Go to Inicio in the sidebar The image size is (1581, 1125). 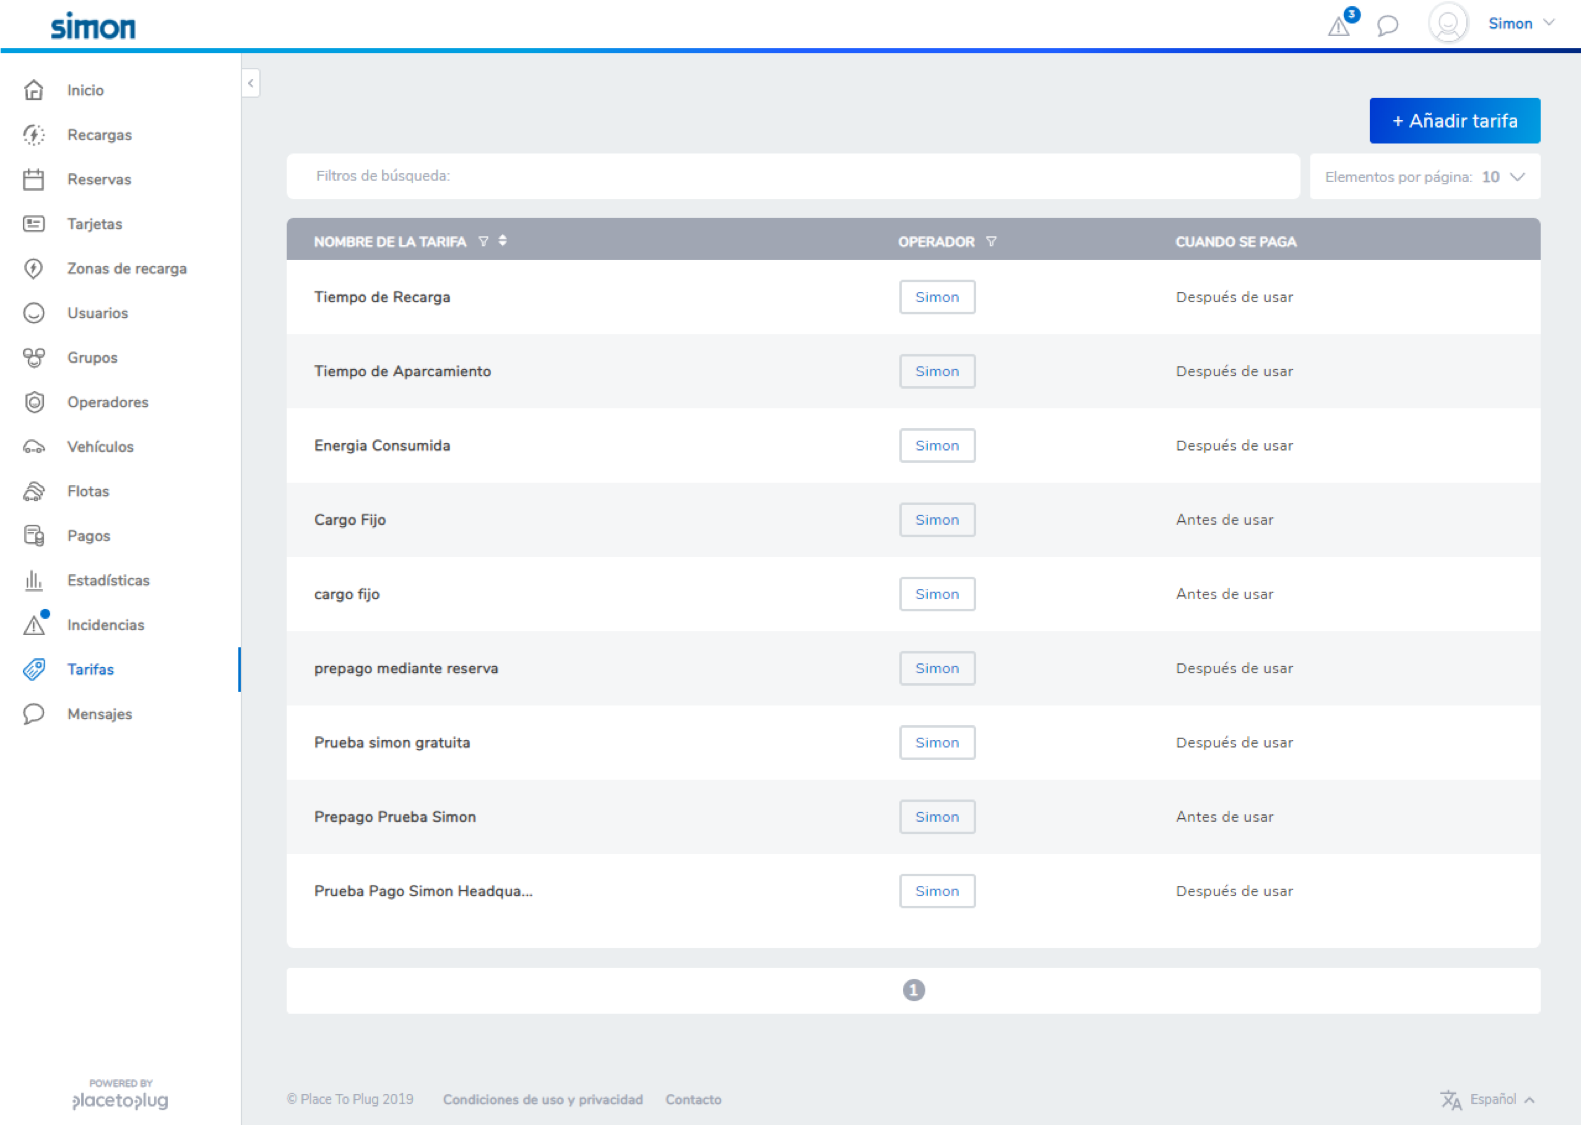click(x=86, y=90)
